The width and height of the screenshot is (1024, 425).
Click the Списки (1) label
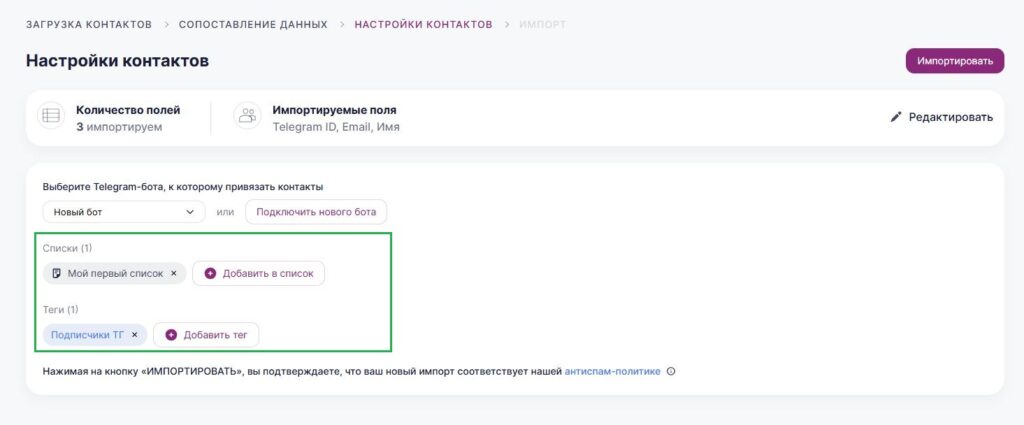tap(67, 248)
